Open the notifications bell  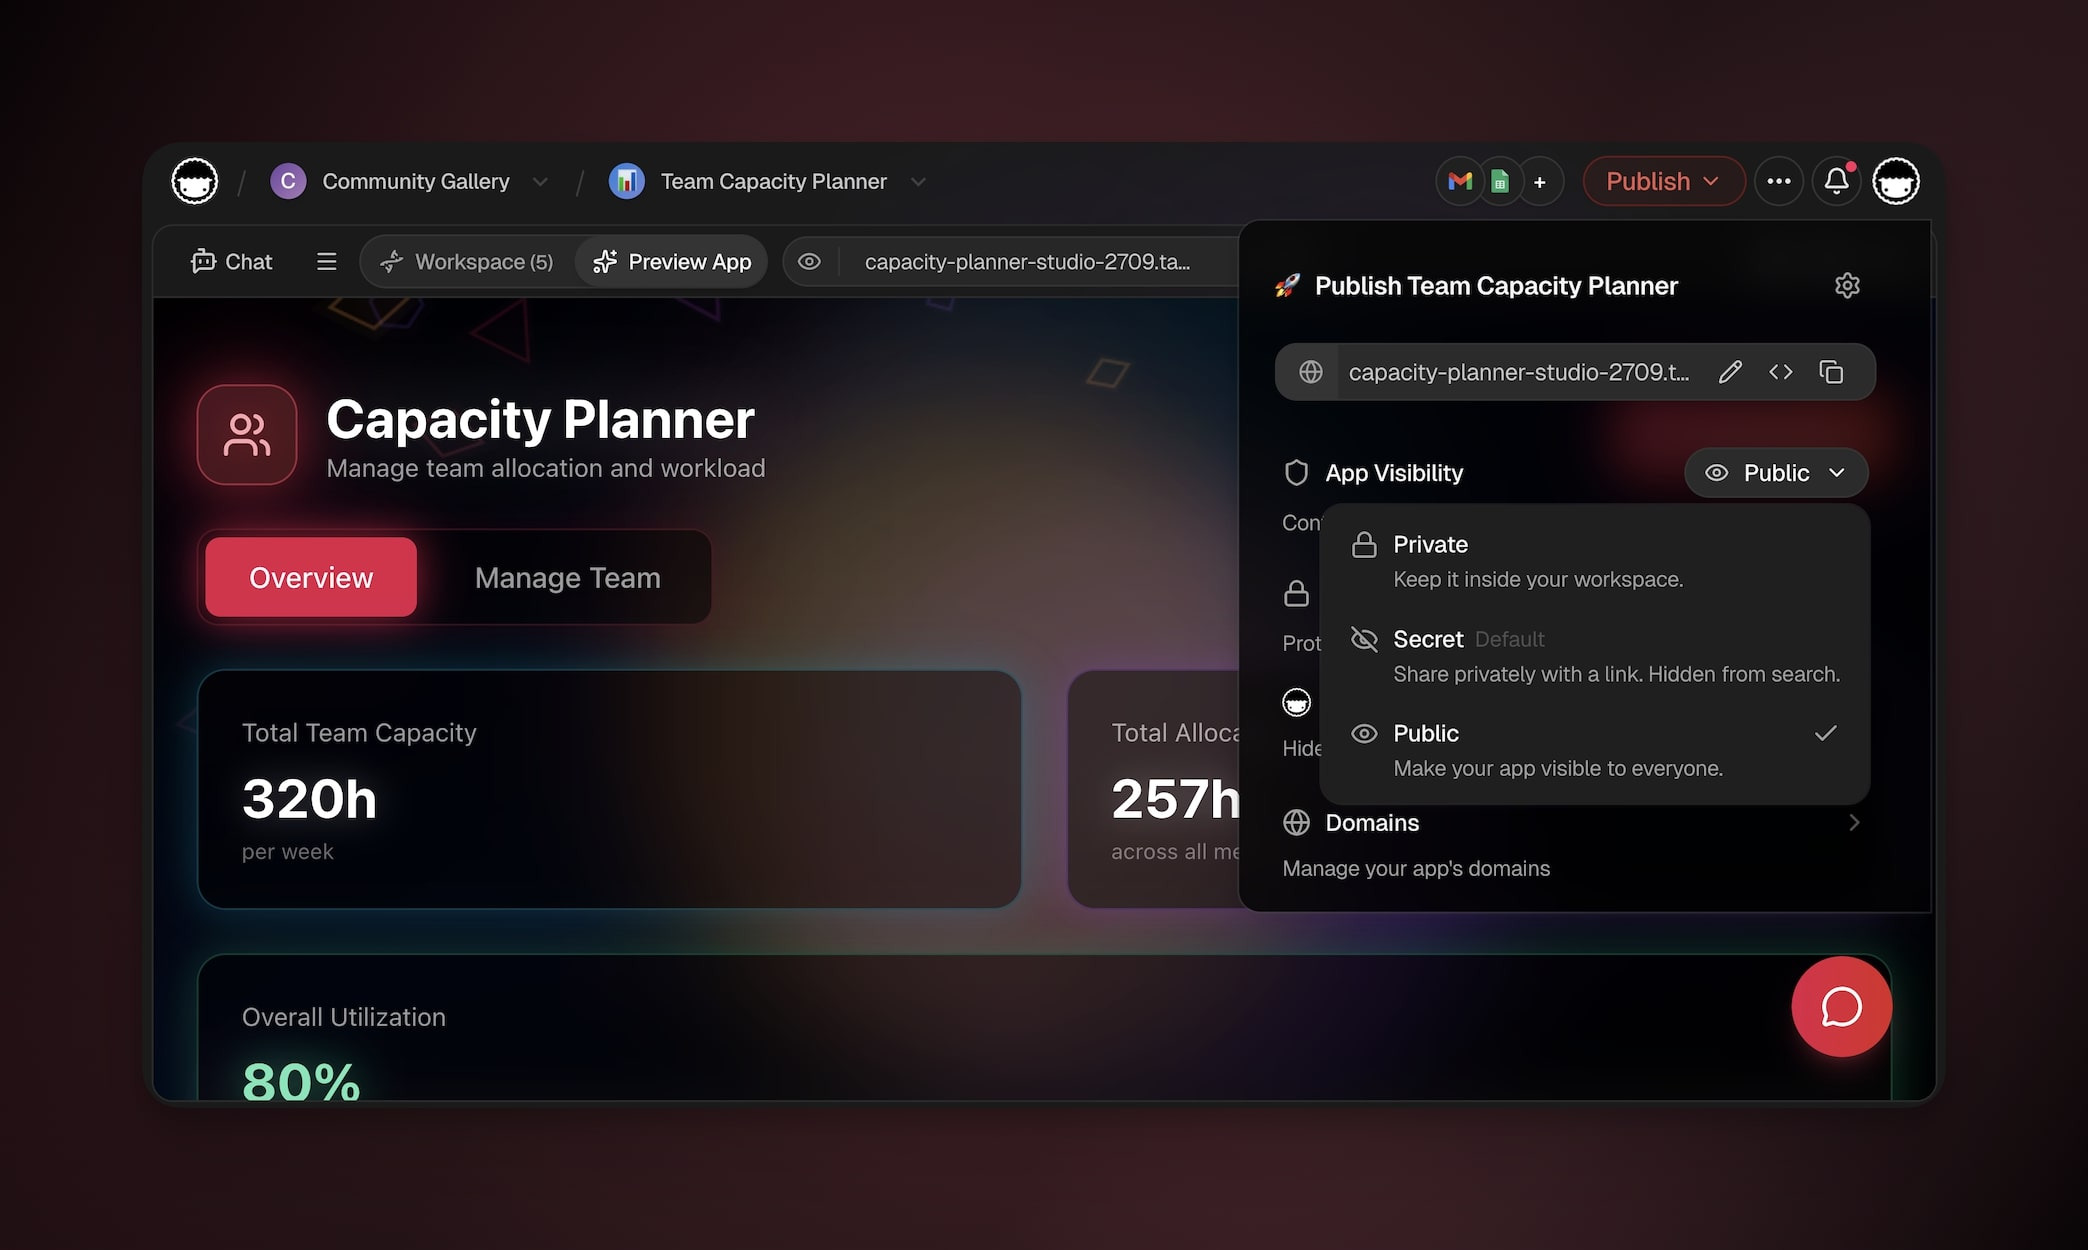pyautogui.click(x=1836, y=181)
